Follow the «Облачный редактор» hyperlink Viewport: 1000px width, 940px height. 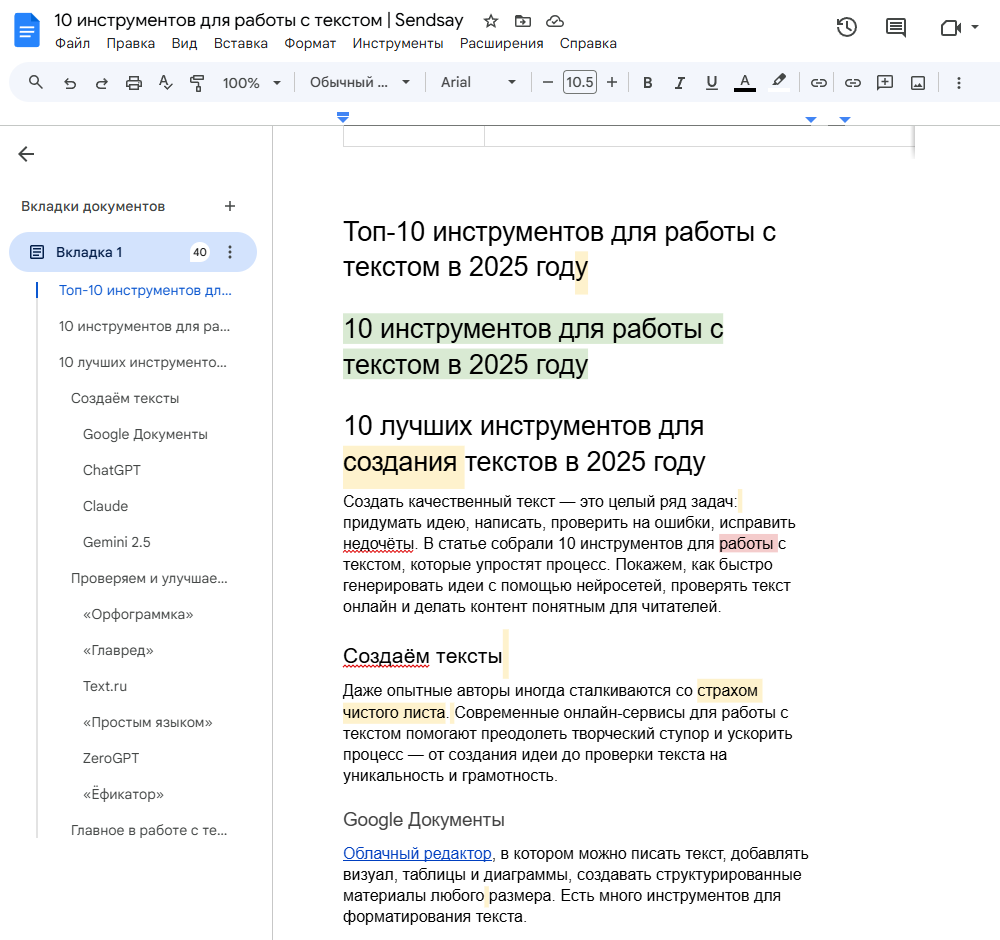coord(417,853)
